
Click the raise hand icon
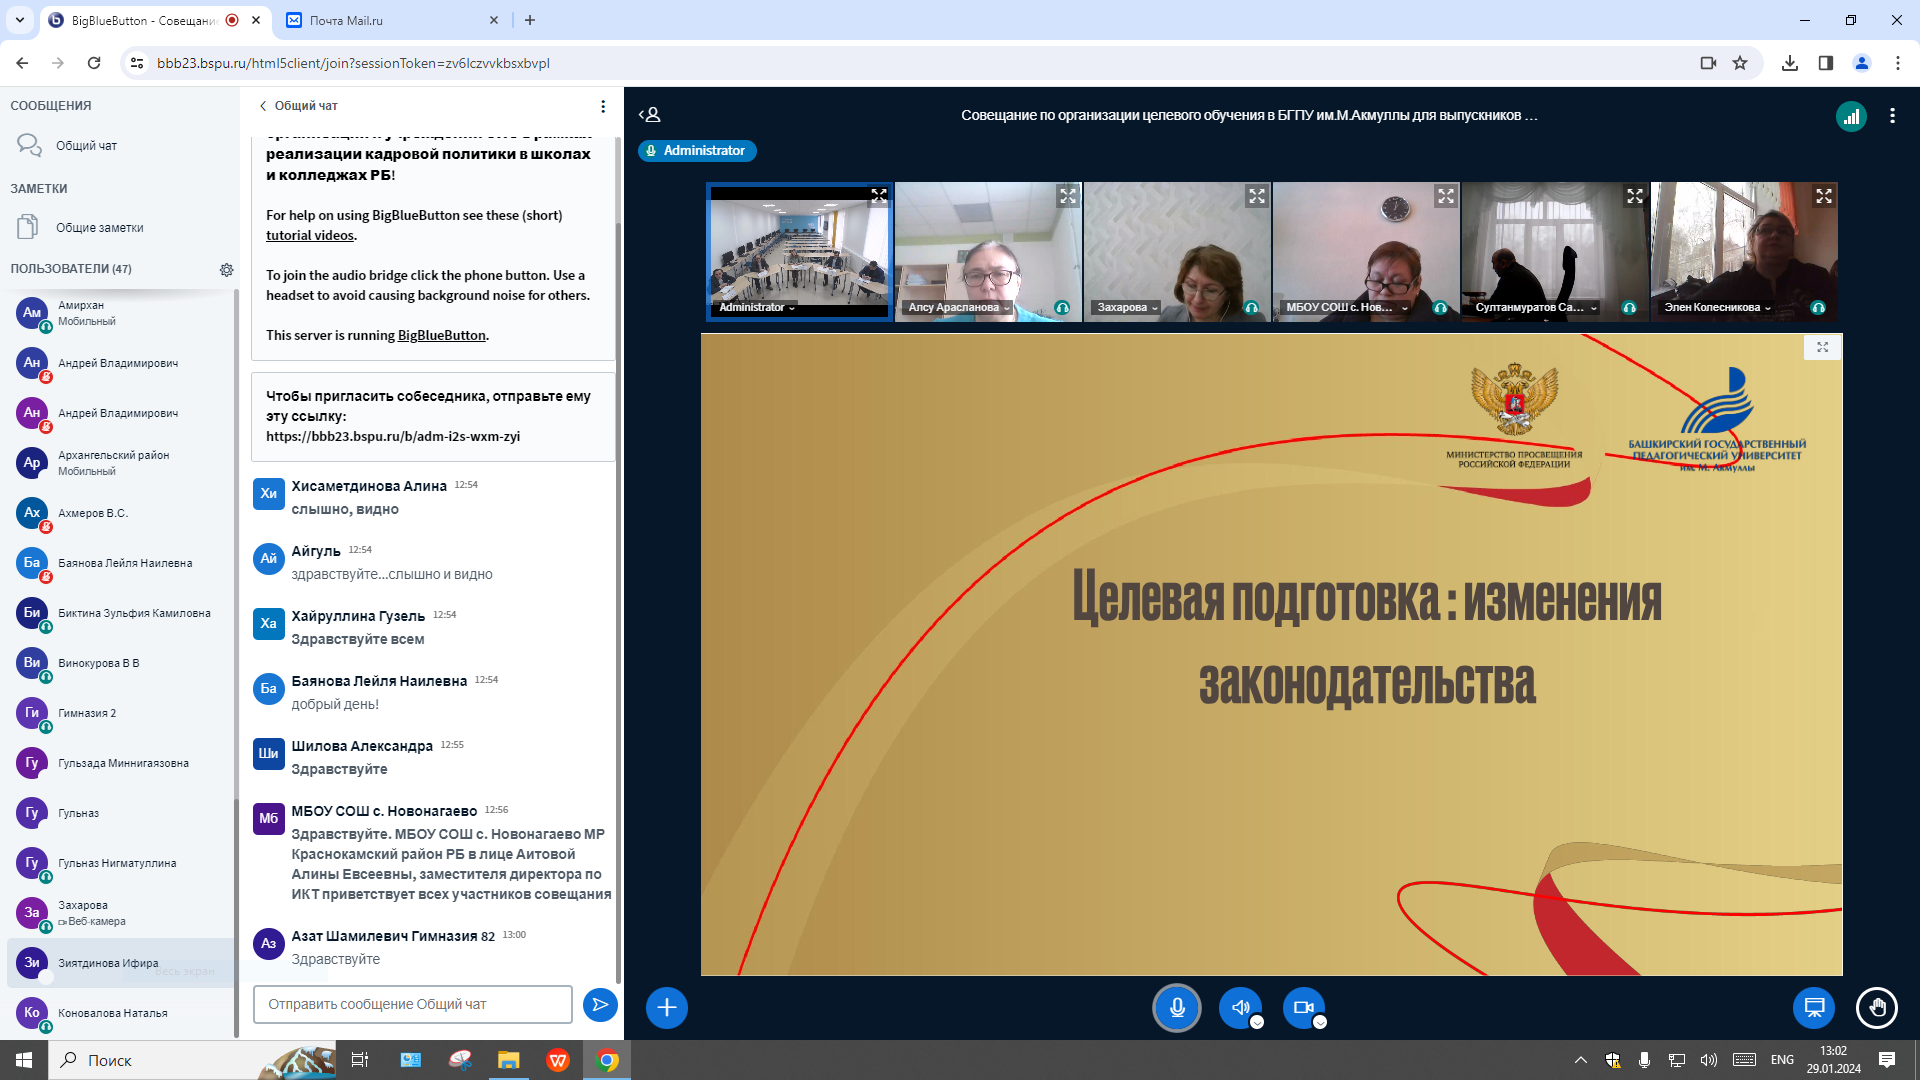[x=1876, y=1007]
